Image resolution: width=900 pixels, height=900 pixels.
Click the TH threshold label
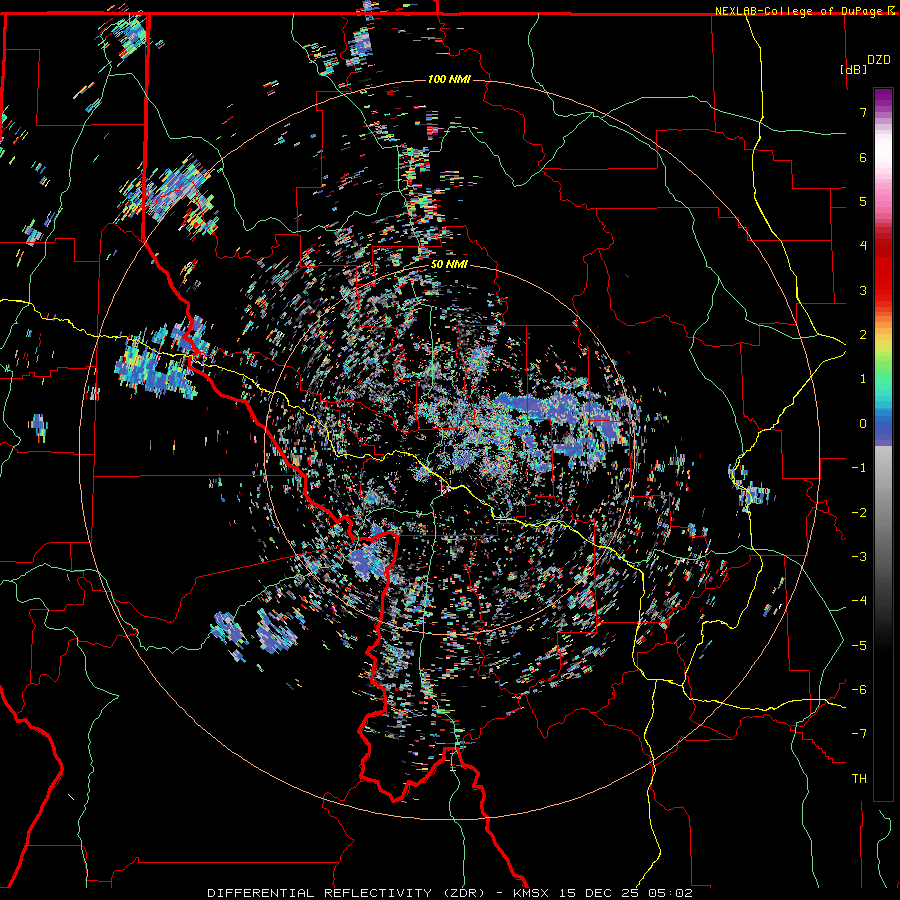pos(859,779)
